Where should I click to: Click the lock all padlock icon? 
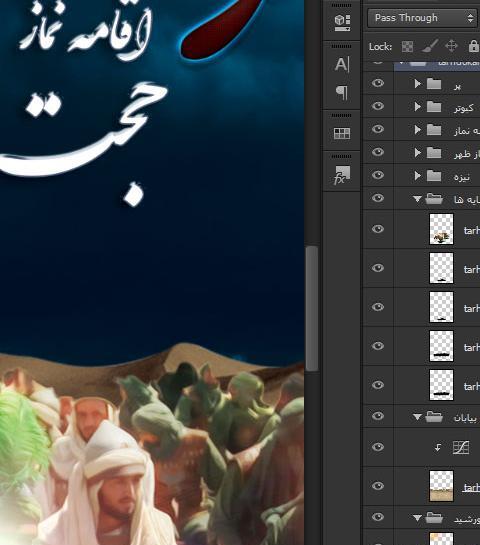coord(473,46)
